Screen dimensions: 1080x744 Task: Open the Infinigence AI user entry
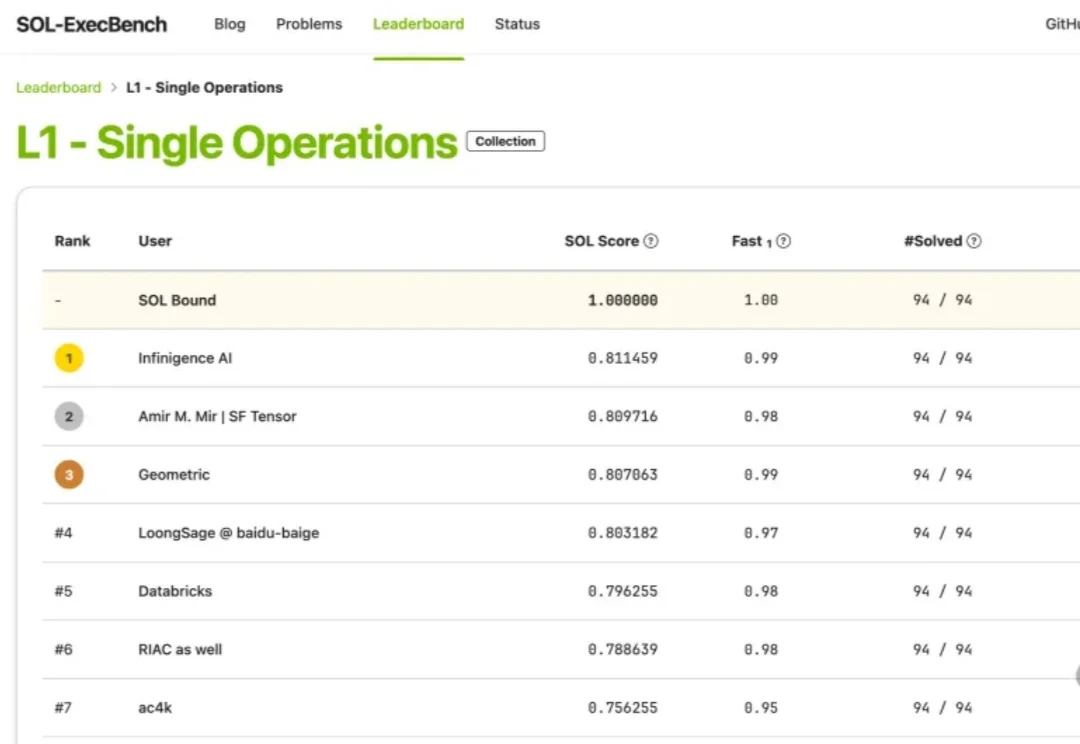click(185, 358)
